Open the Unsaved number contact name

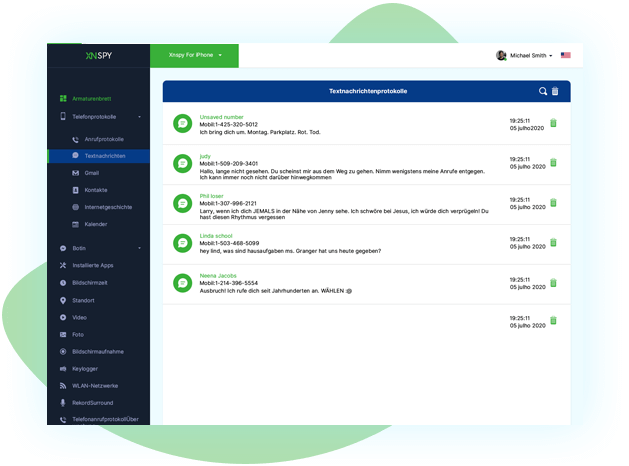pyautogui.click(x=221, y=117)
